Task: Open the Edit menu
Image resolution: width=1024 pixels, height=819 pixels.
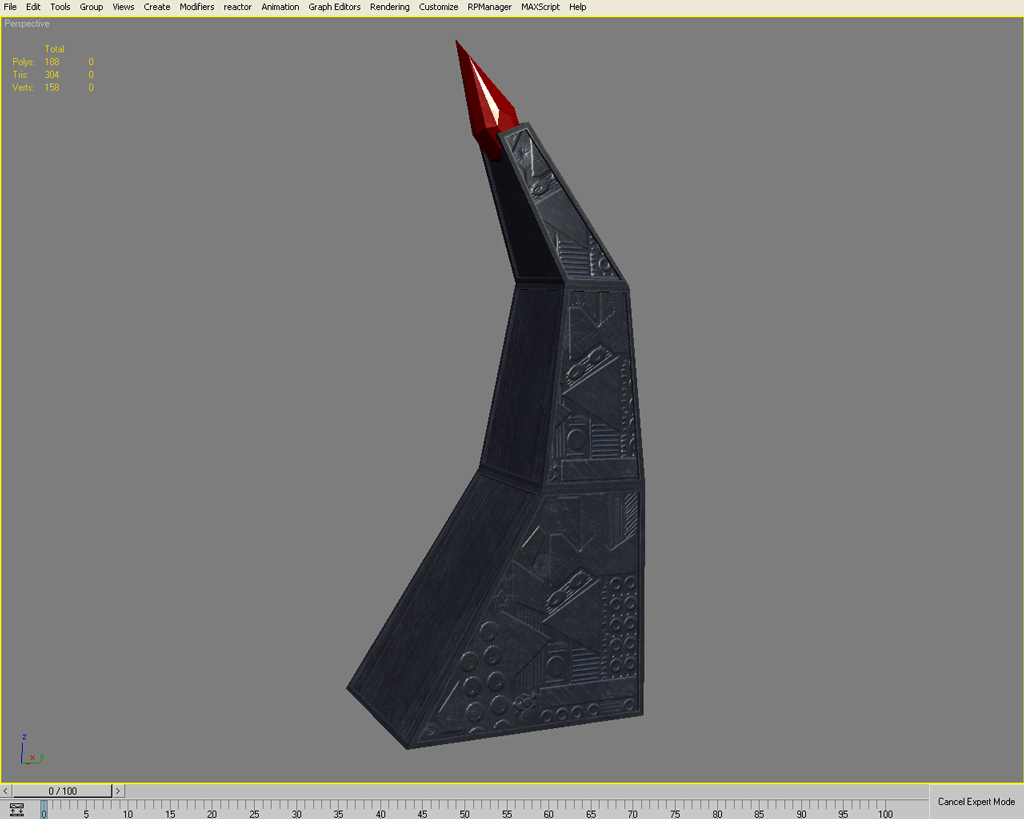Action: tap(33, 7)
